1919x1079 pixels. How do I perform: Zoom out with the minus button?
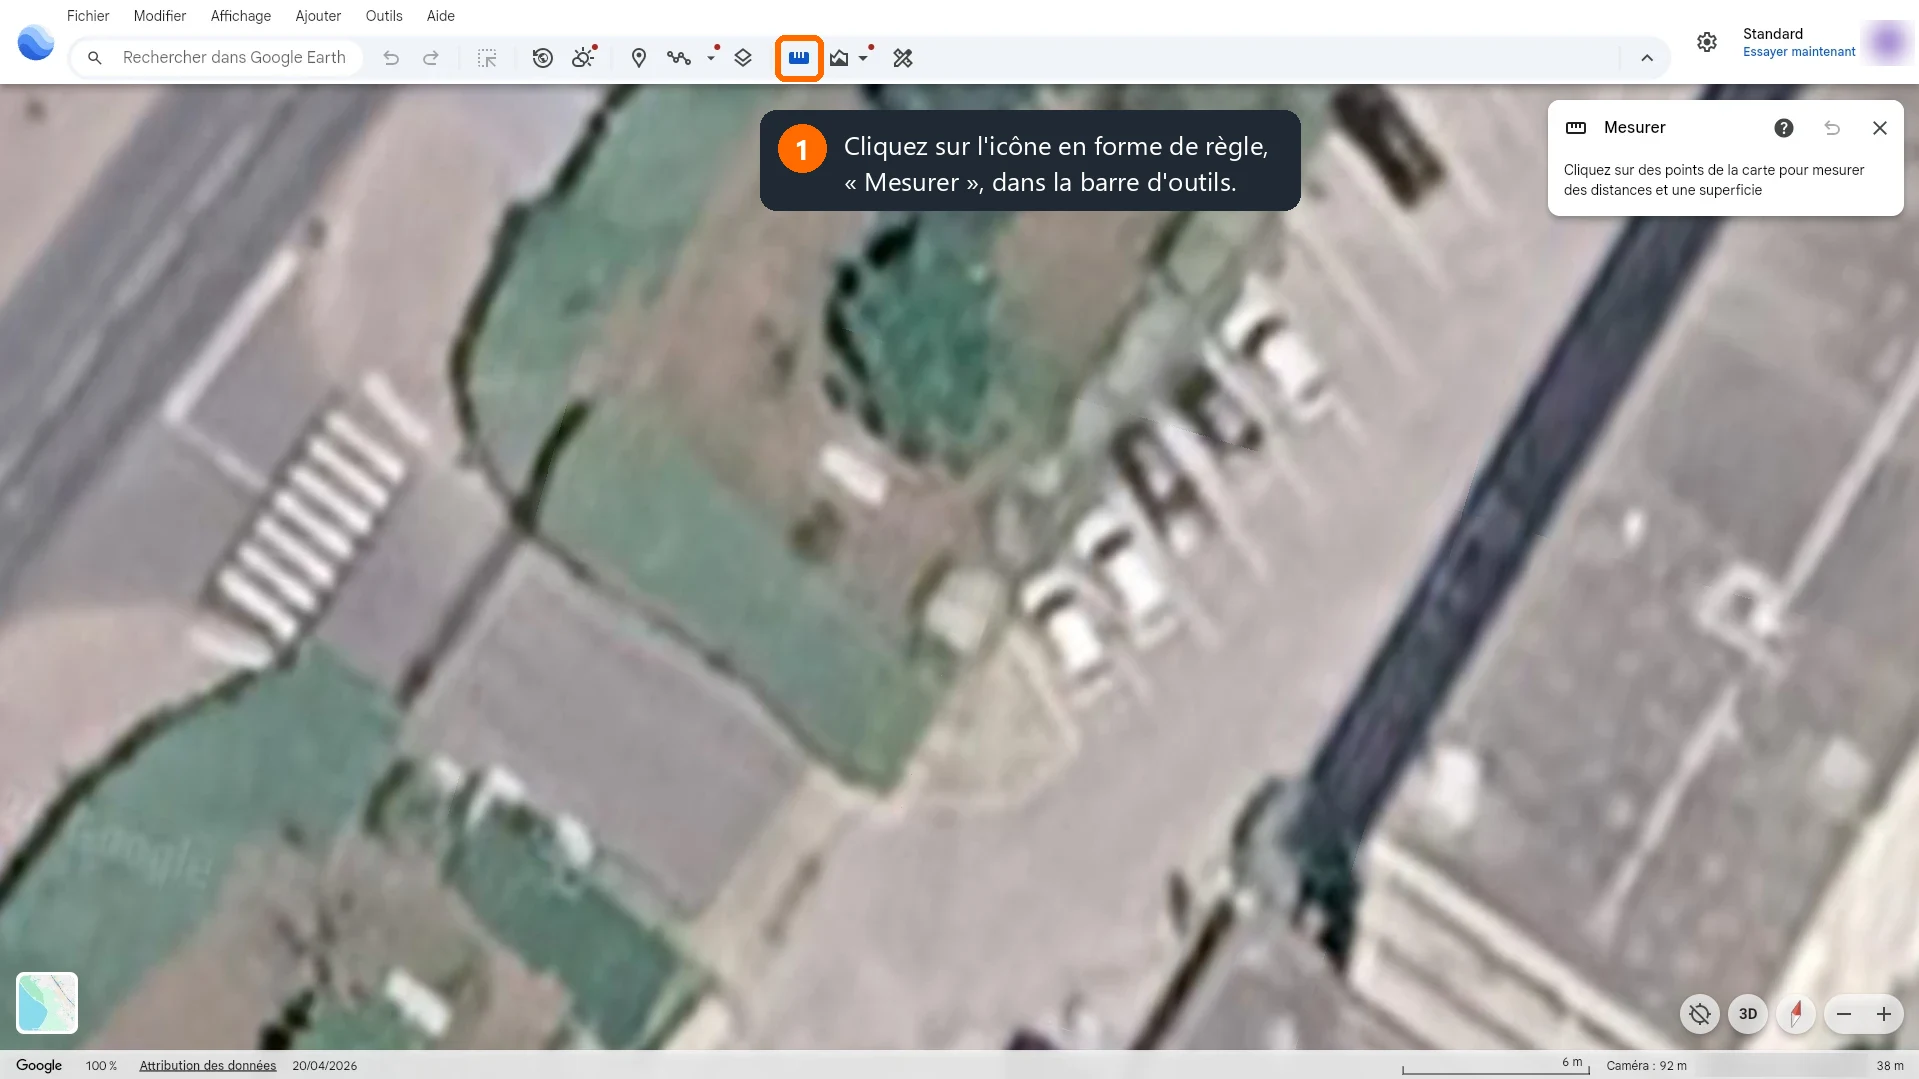(x=1844, y=1014)
